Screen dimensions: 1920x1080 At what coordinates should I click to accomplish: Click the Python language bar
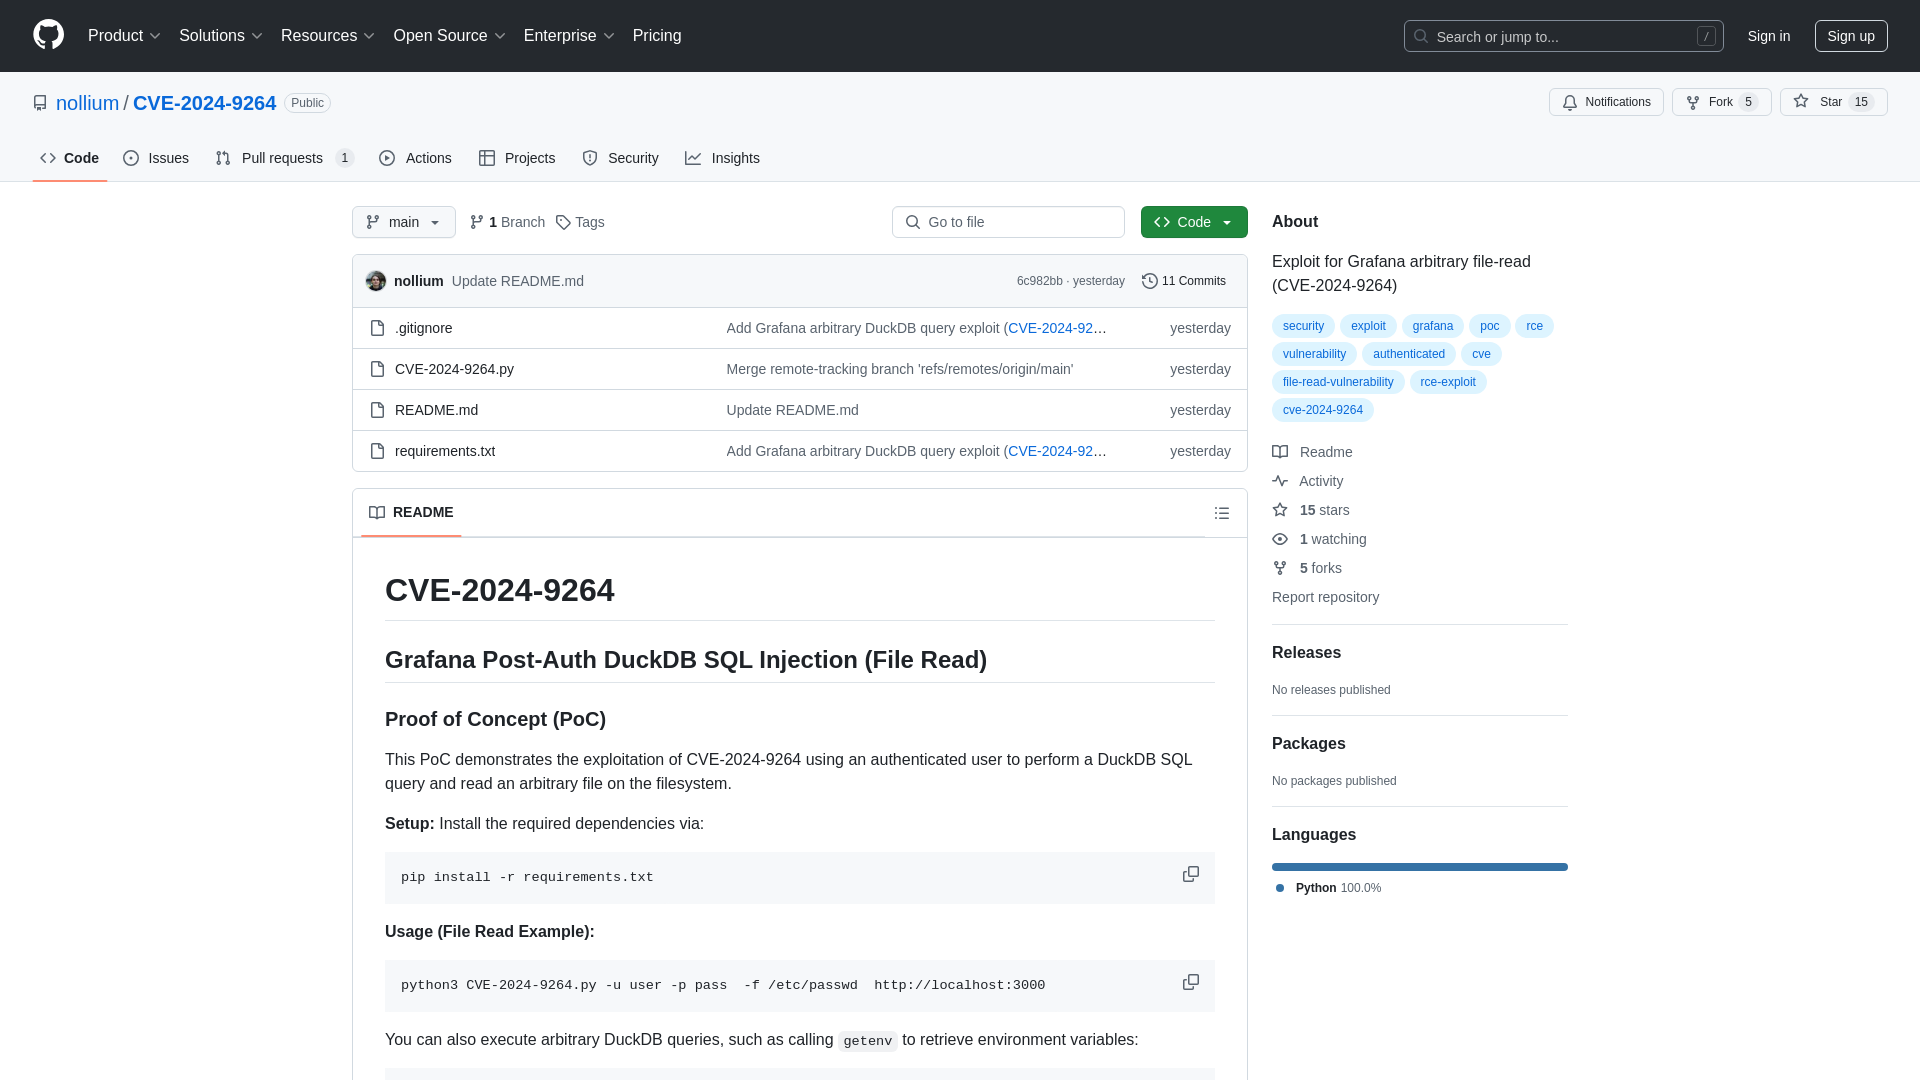pos(1420,867)
